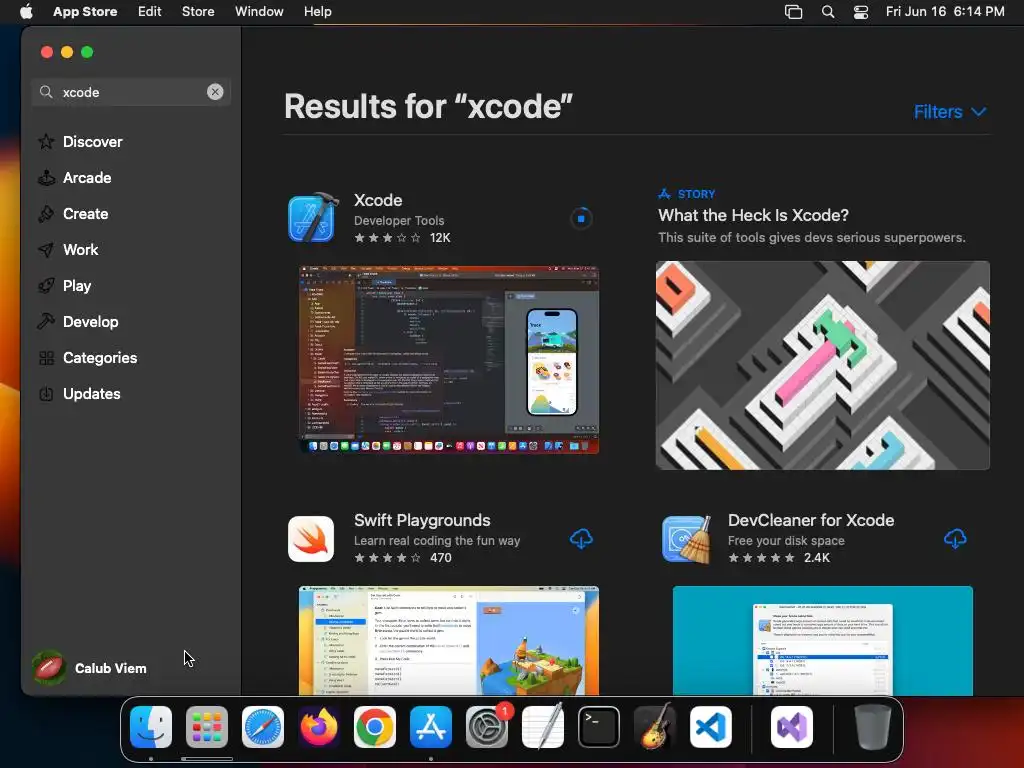Open the App Store menu
1024x768 pixels.
85,12
